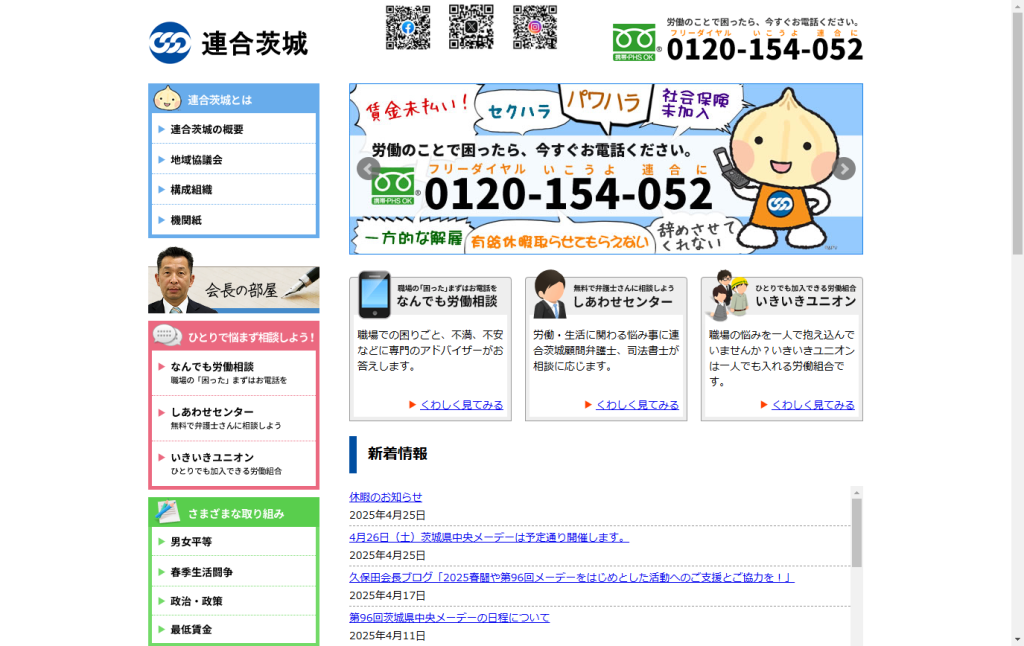Click the smartphone icon for なんでも労働相談

(x=374, y=295)
